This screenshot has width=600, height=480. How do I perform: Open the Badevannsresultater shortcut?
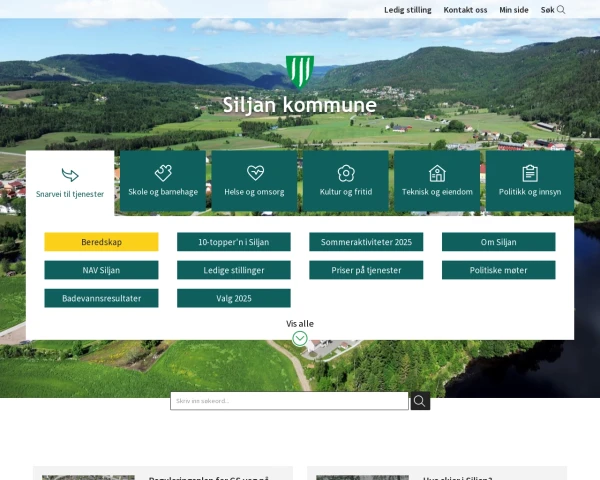click(101, 298)
